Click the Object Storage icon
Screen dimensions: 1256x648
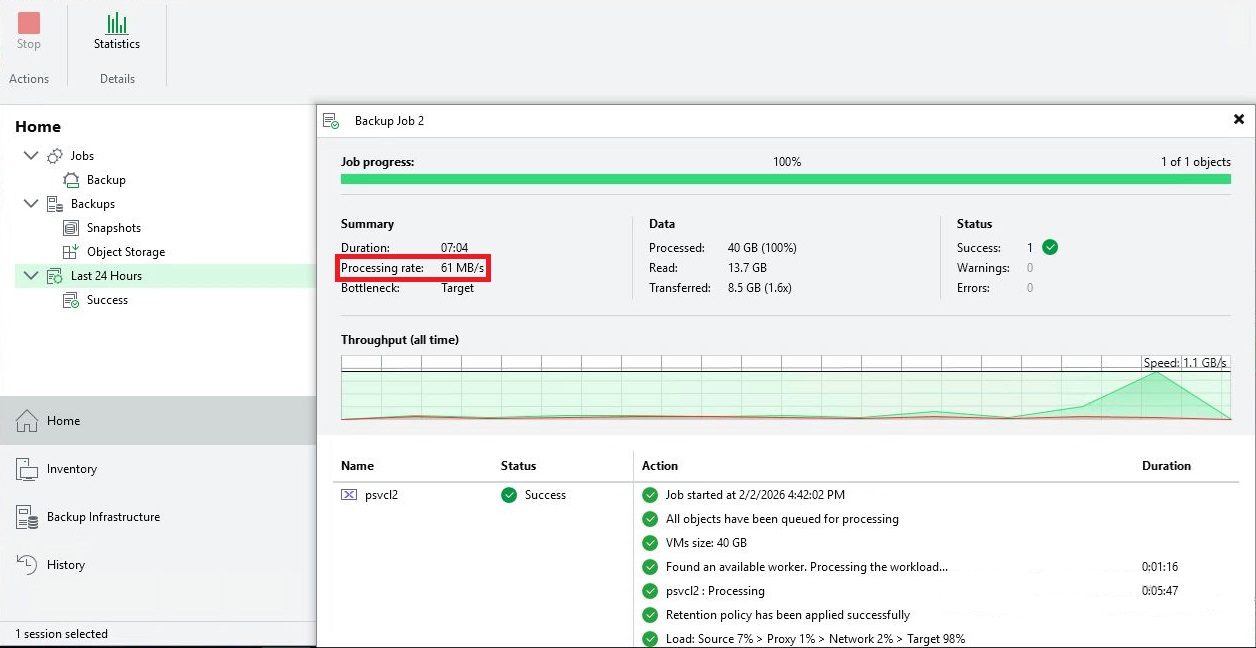click(x=71, y=252)
